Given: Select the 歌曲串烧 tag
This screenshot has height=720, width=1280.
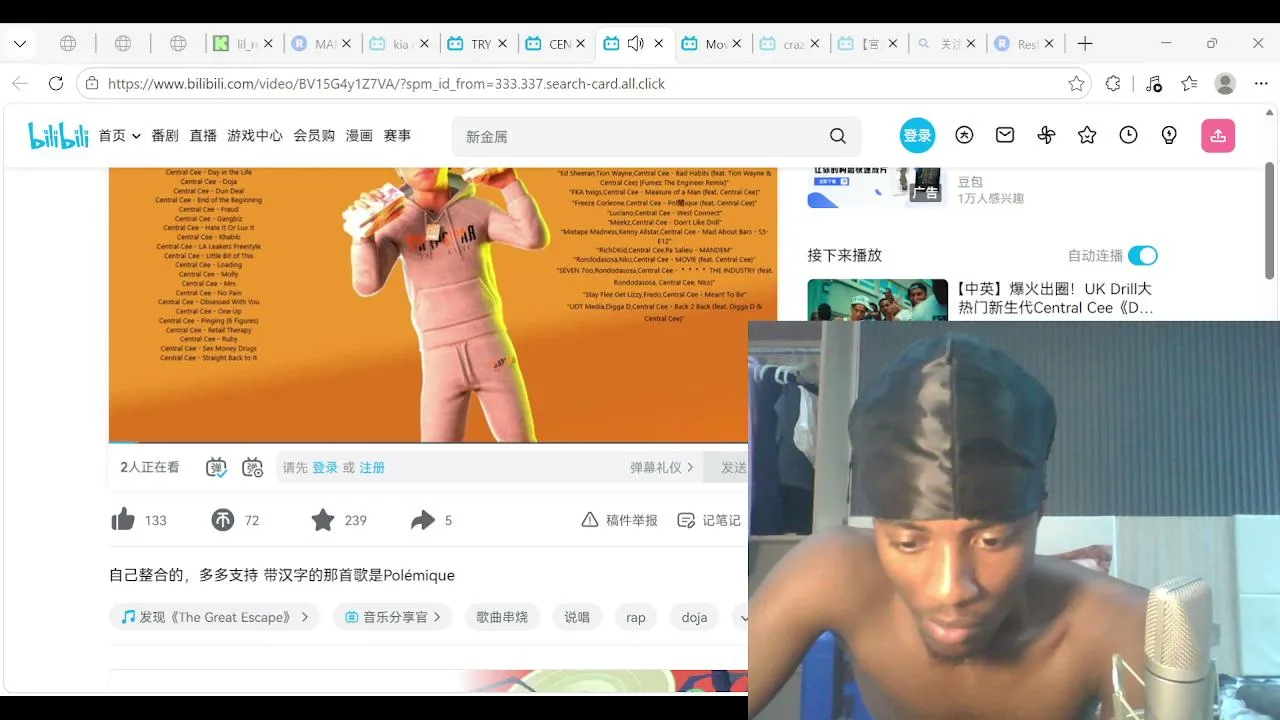Looking at the screenshot, I should 502,617.
